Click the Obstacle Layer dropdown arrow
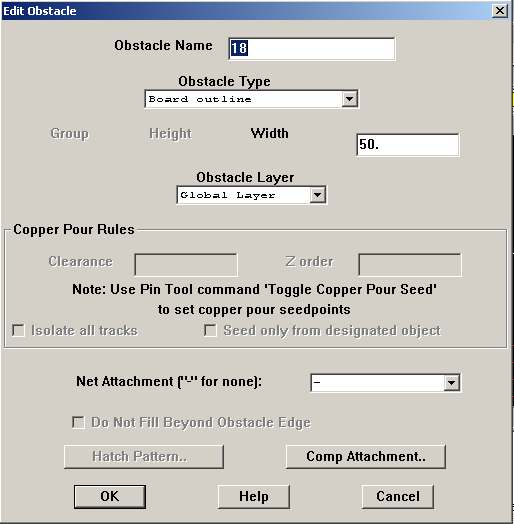514x524 pixels. [317, 195]
